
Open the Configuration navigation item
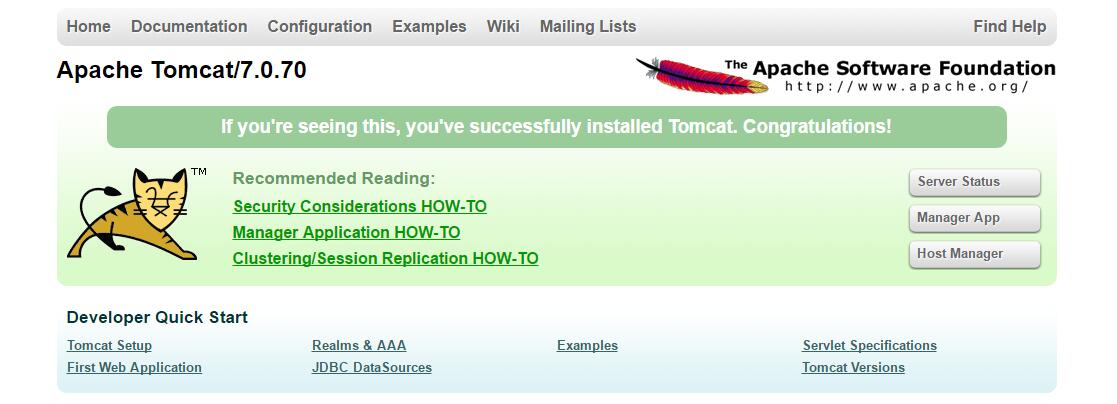click(319, 27)
